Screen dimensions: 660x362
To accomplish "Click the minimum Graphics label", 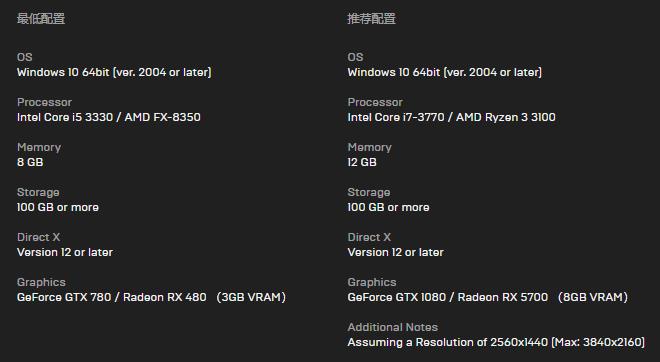I will coord(41,282).
